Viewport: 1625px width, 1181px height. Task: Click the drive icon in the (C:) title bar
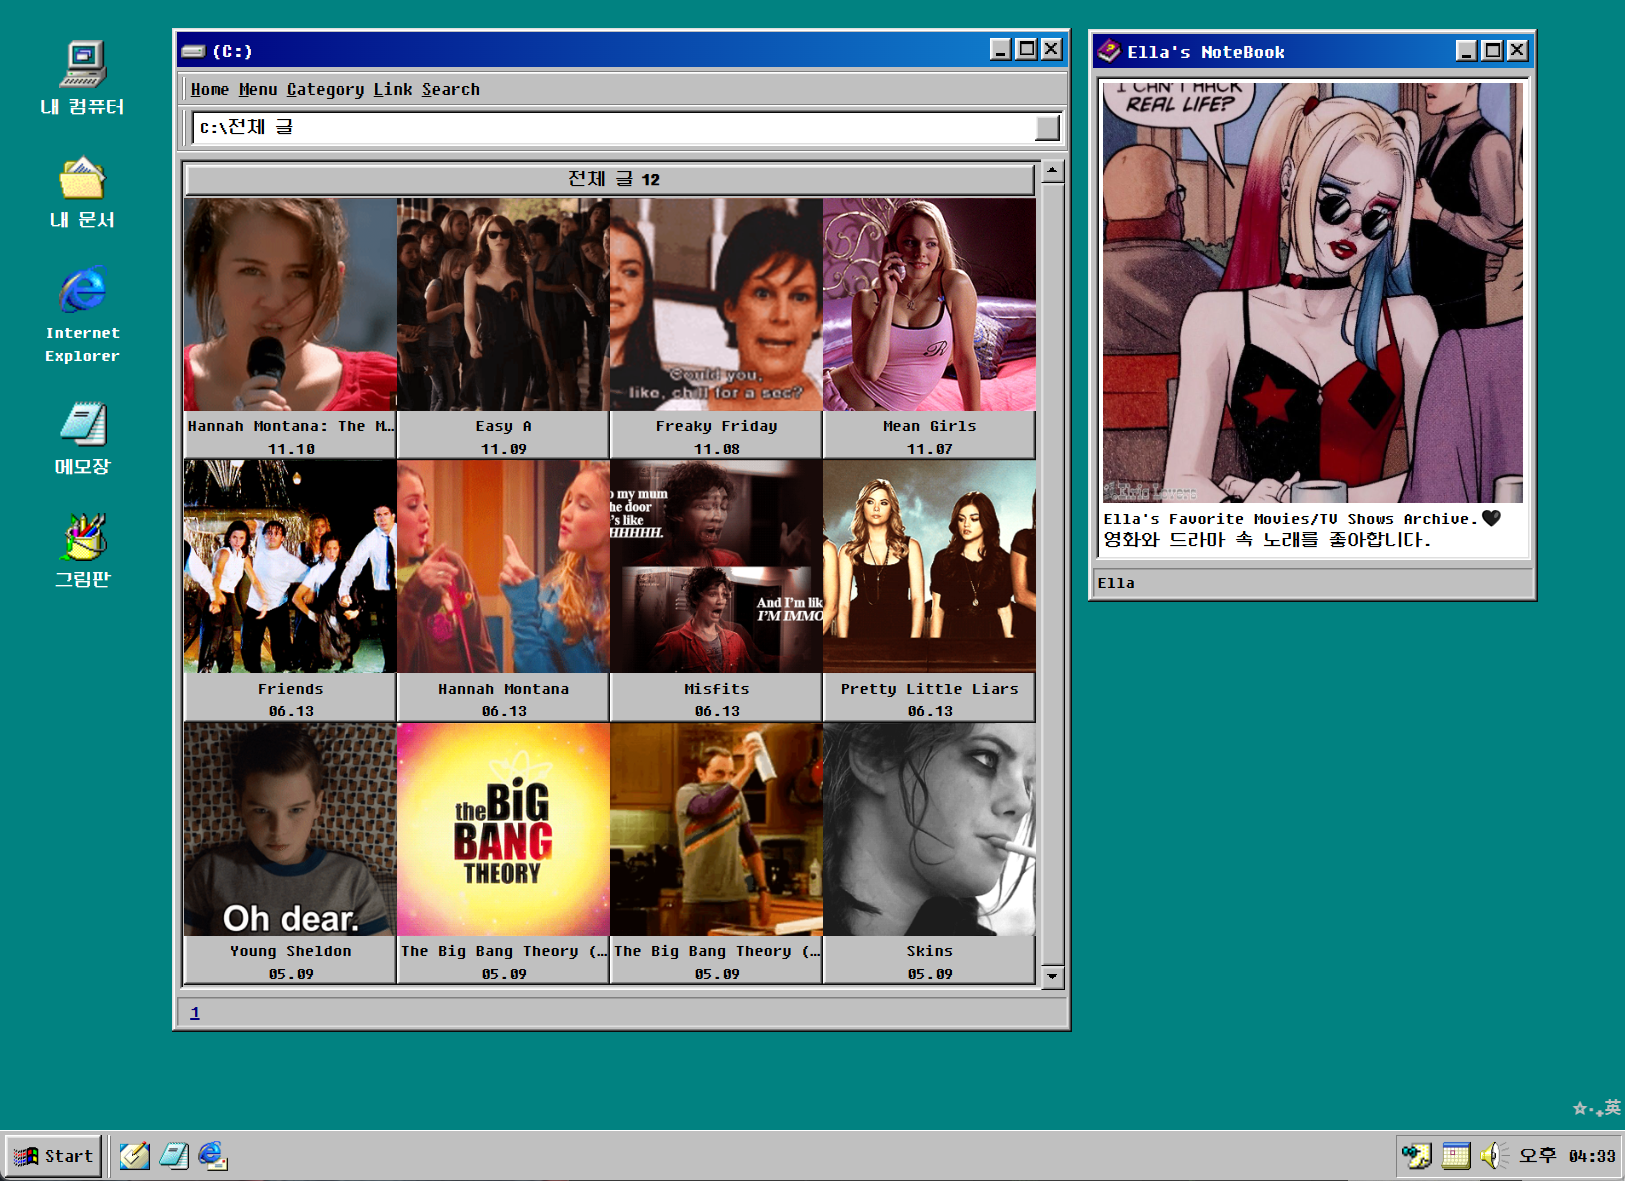(194, 51)
